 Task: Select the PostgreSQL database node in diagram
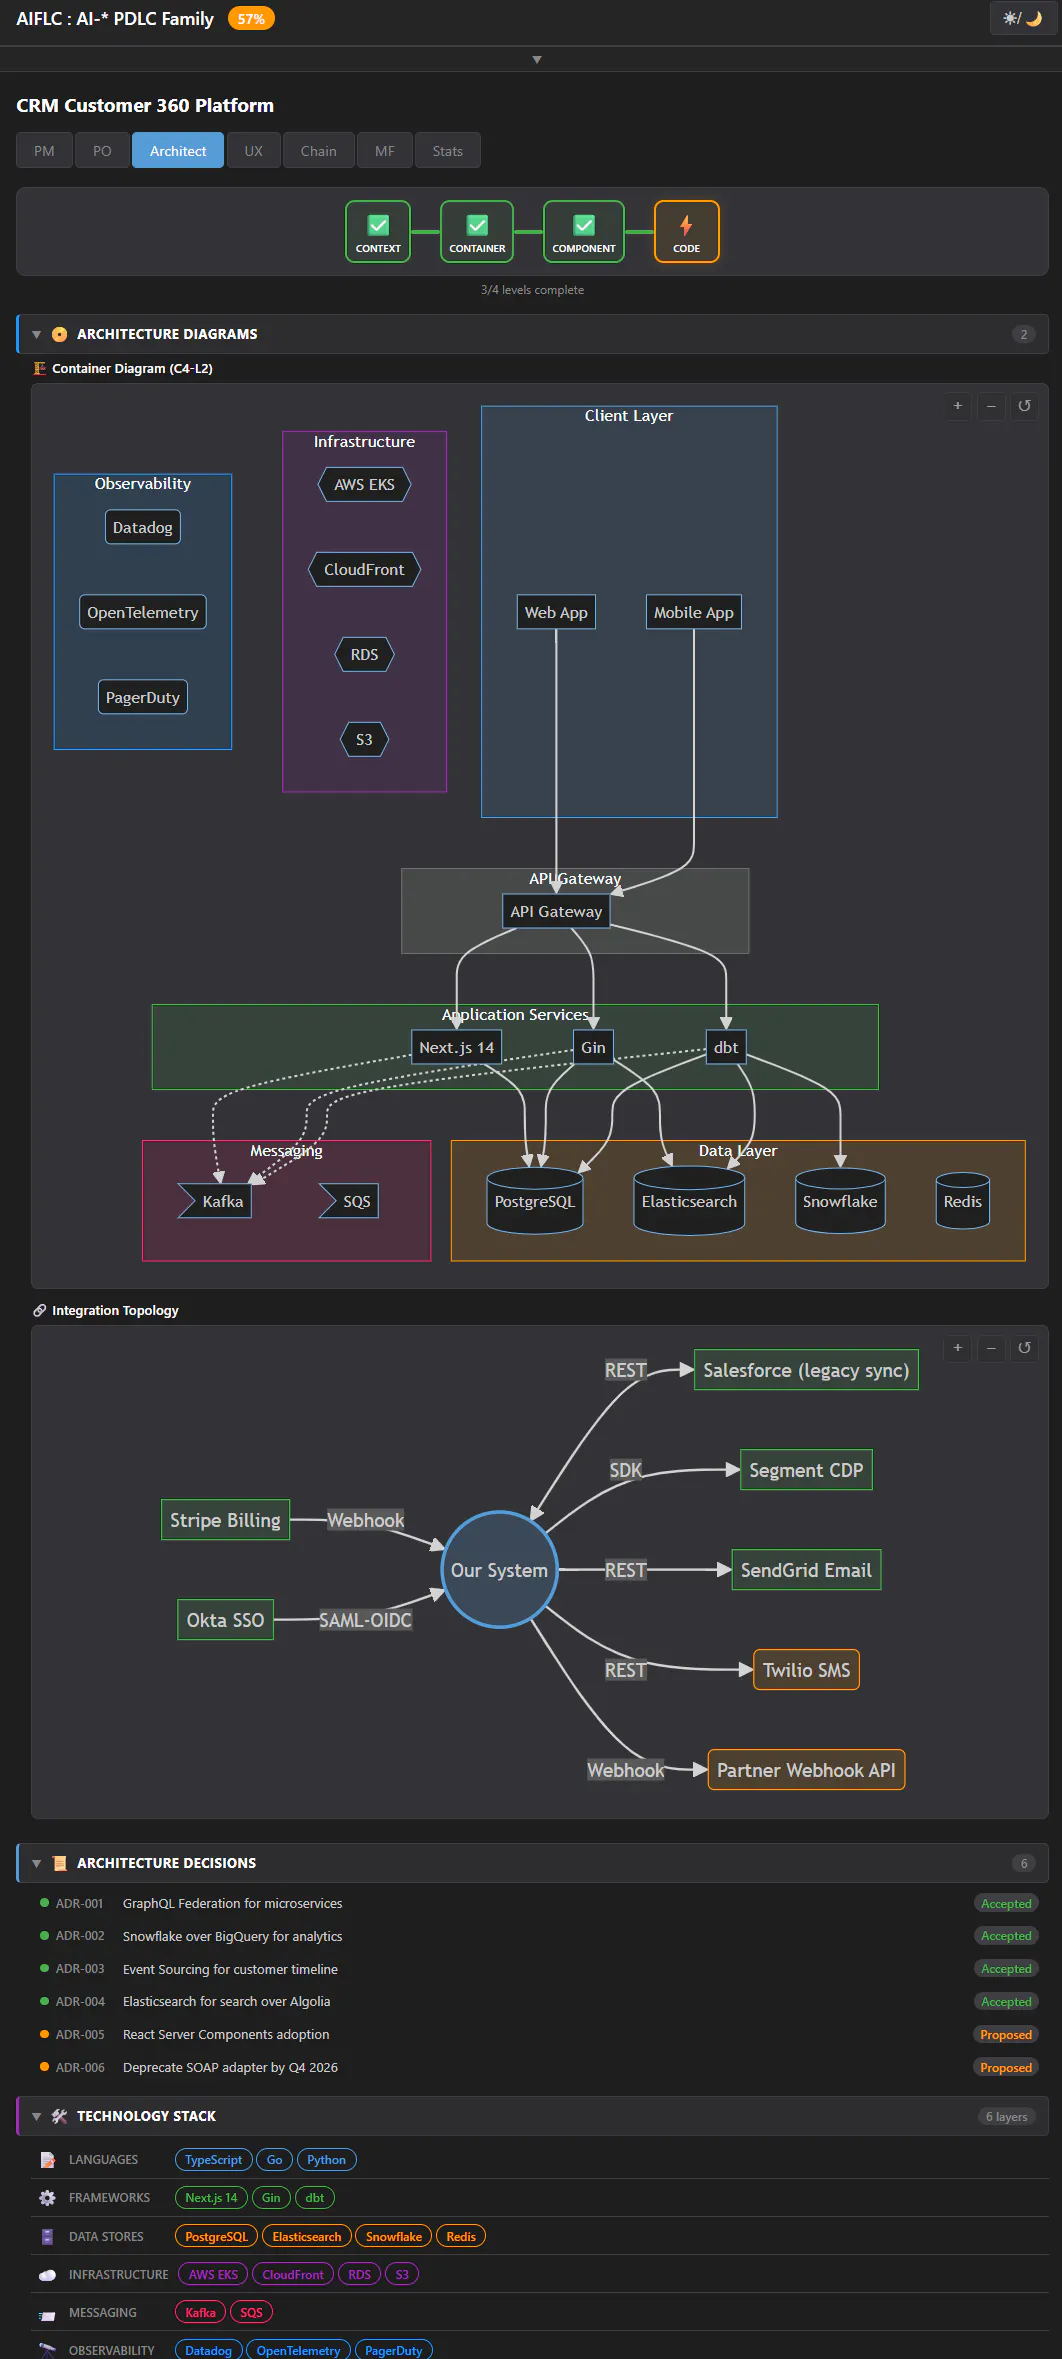pos(535,1201)
